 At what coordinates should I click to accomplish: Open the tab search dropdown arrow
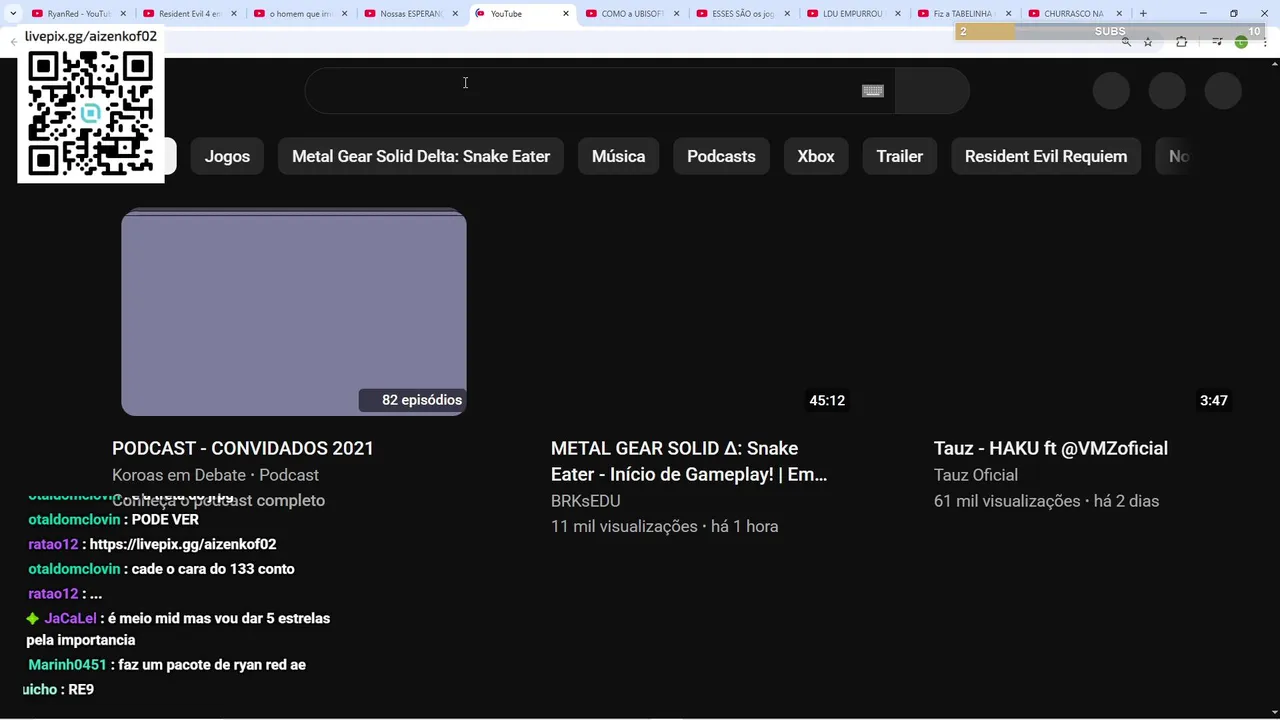13,14
